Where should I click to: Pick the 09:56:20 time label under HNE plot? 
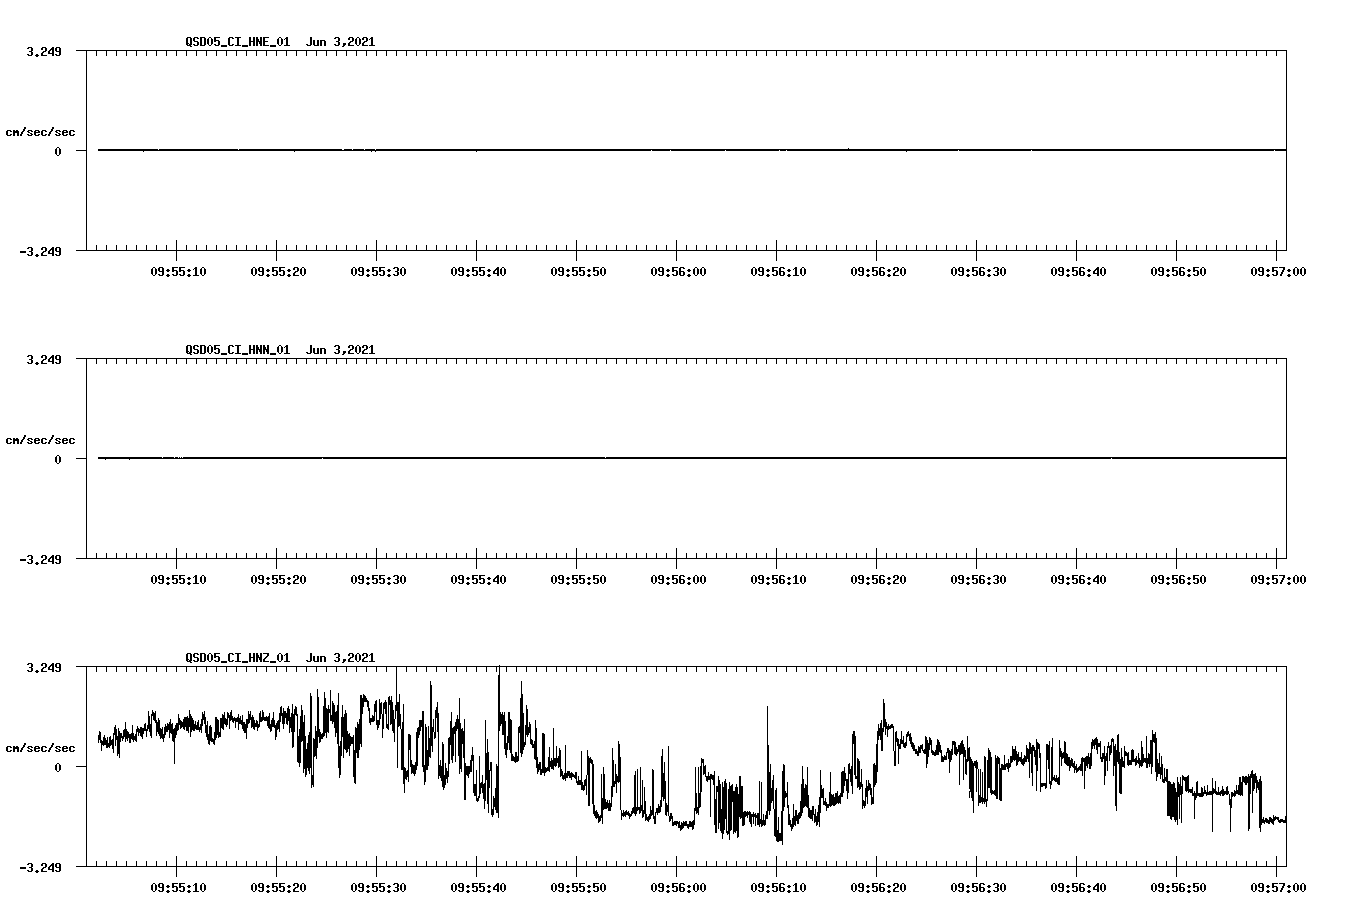[x=878, y=271]
